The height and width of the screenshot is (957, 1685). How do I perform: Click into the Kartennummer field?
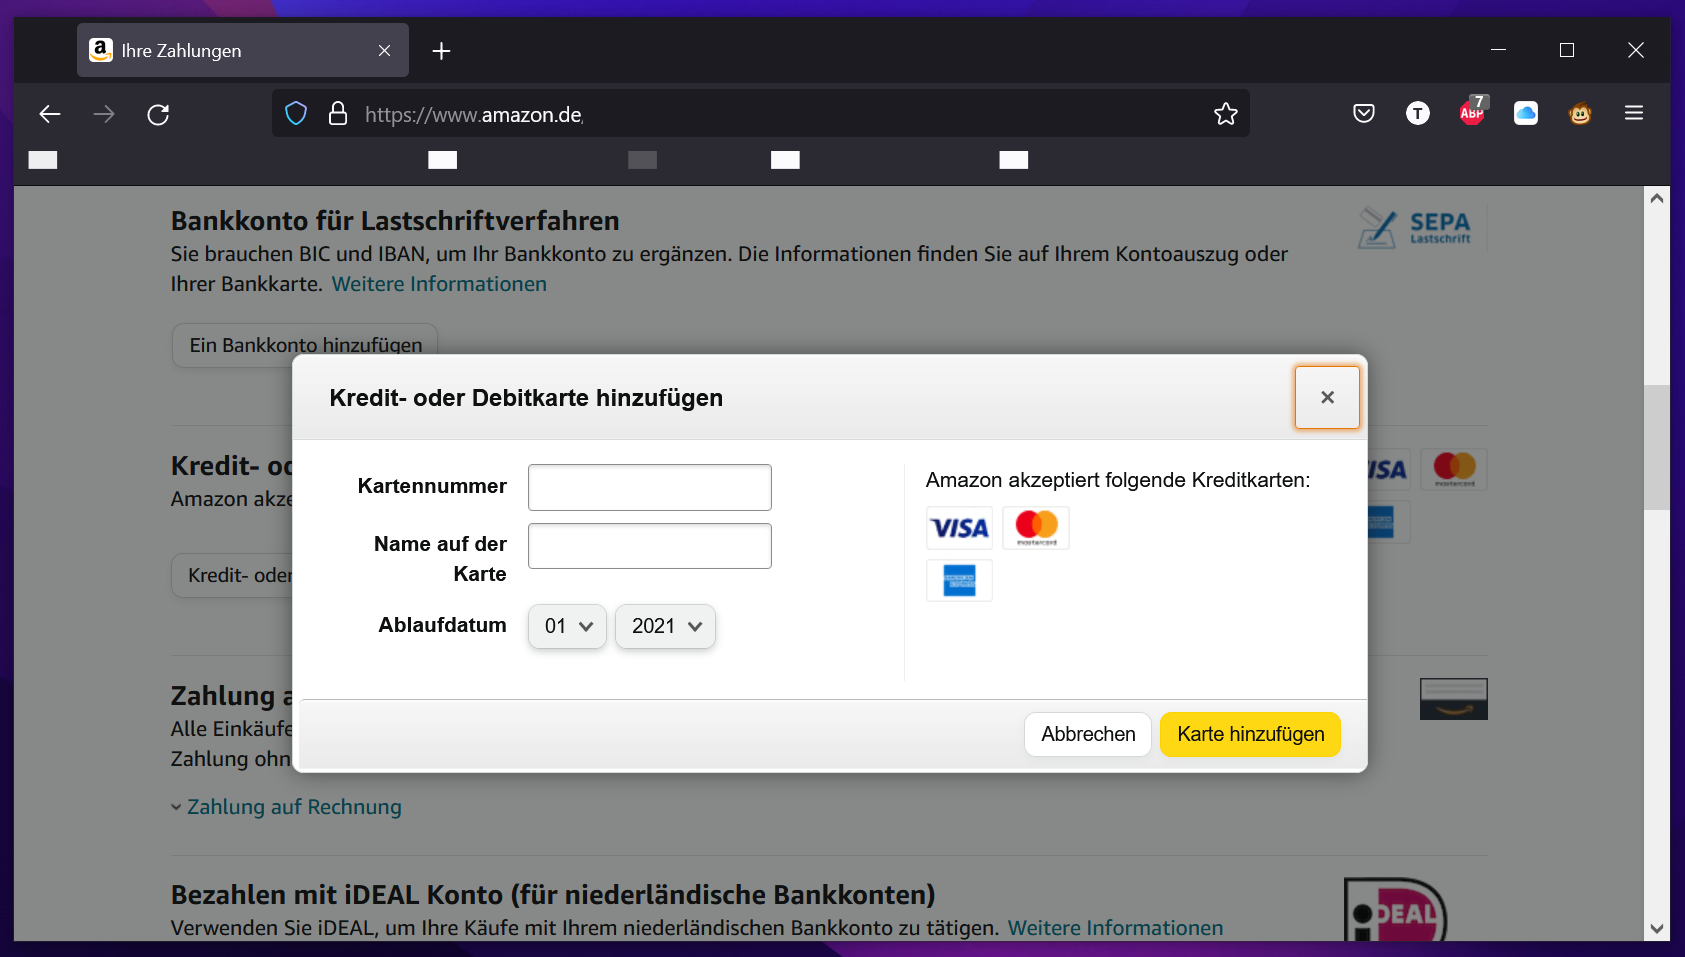coord(650,487)
